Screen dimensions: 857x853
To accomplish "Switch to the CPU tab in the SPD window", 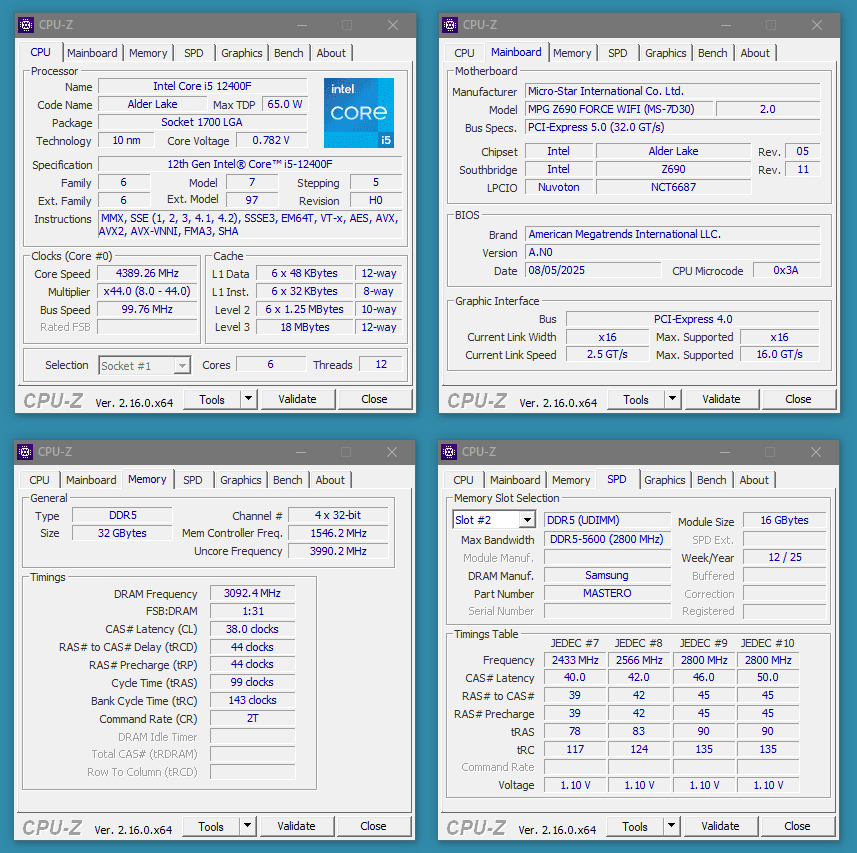I will [x=463, y=480].
